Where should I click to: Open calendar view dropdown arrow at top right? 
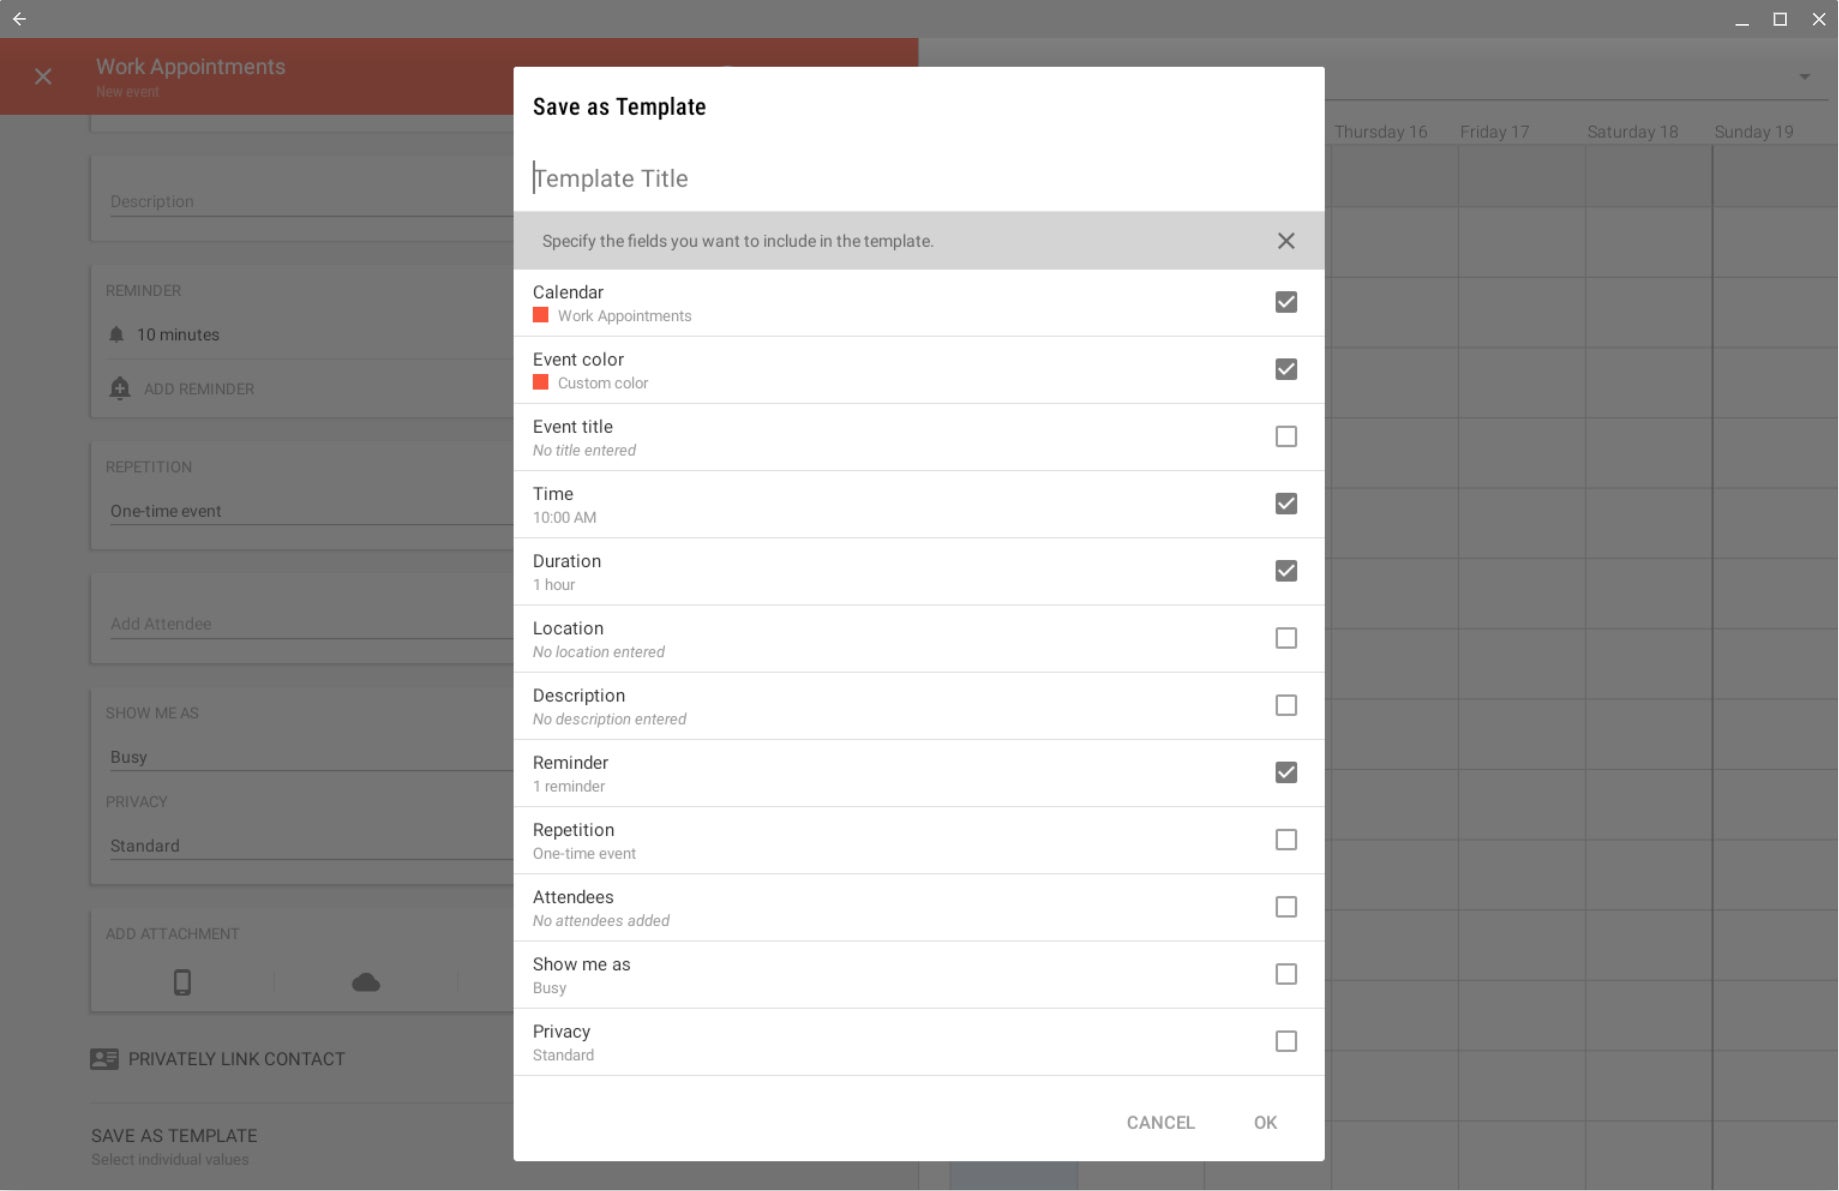tap(1804, 77)
